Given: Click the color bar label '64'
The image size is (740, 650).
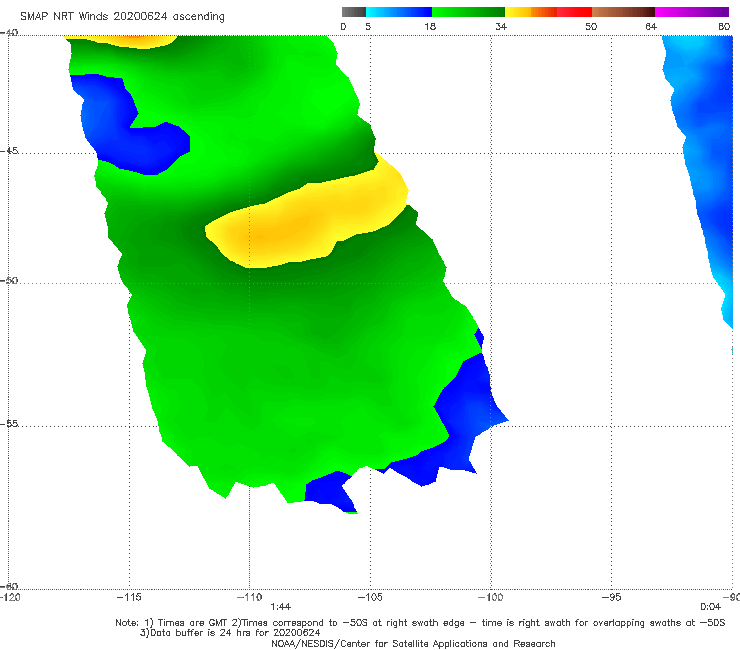Looking at the screenshot, I should pos(651,26).
